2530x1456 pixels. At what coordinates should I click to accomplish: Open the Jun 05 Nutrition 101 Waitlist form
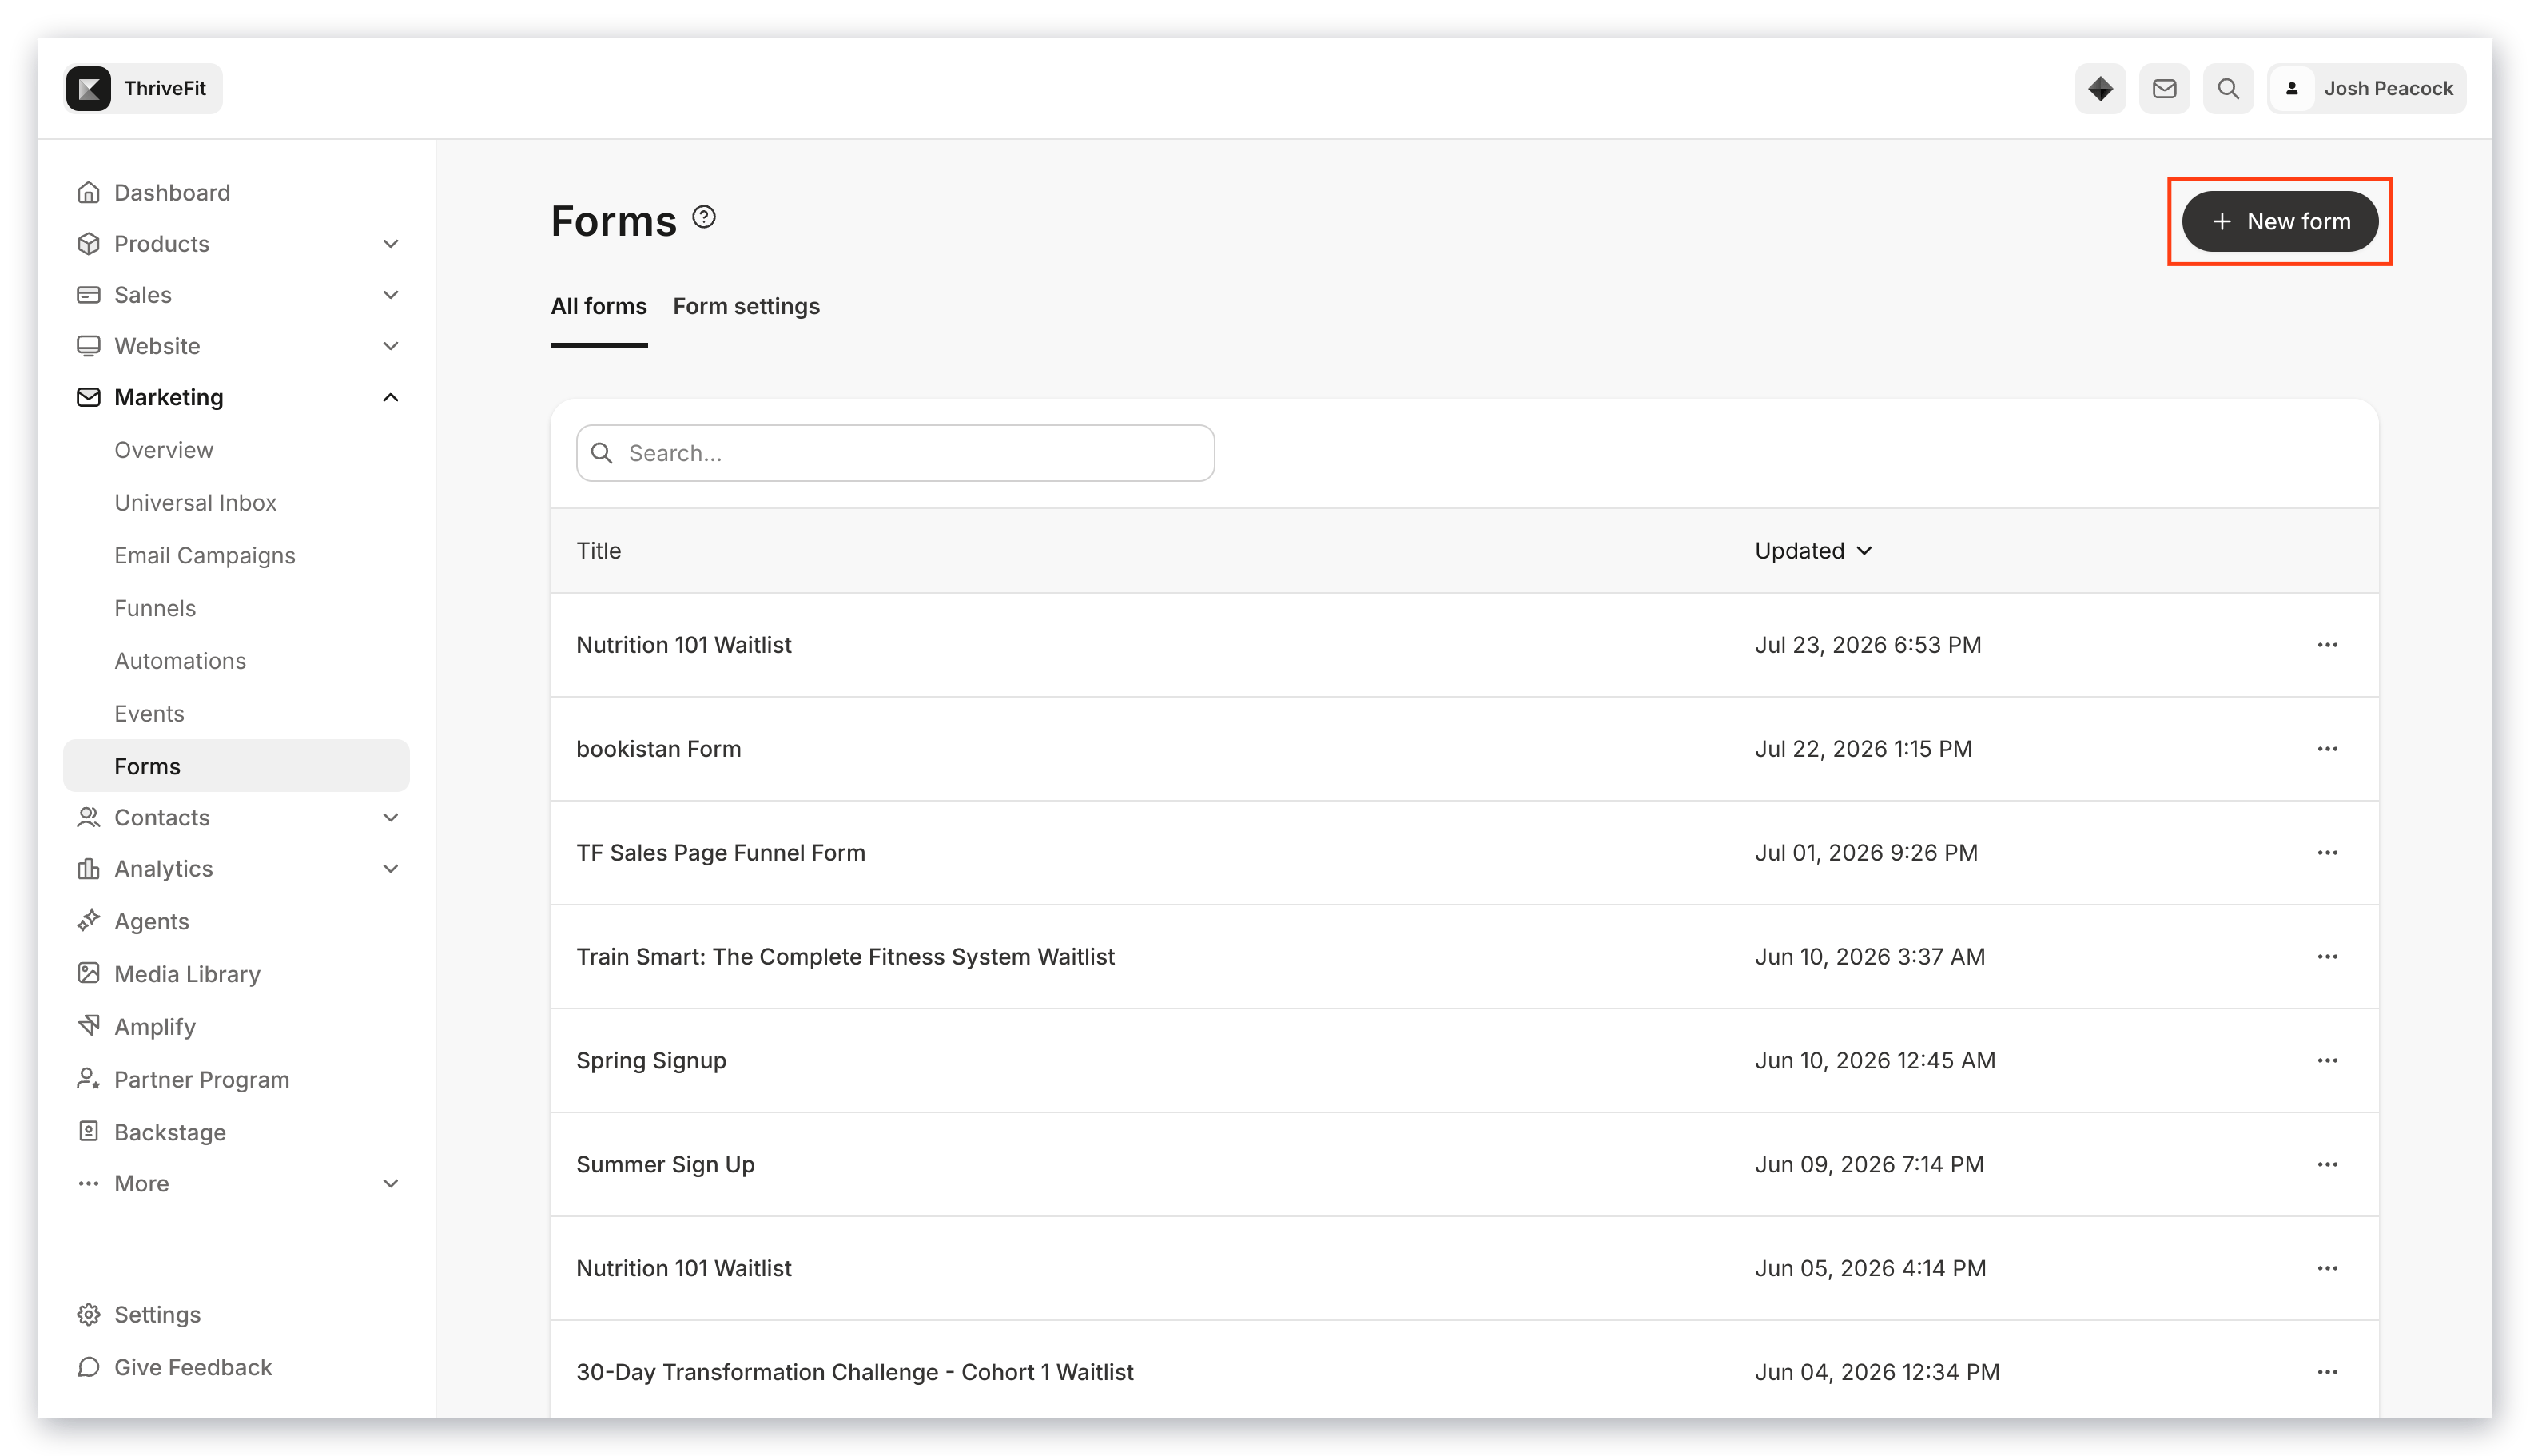tap(684, 1268)
